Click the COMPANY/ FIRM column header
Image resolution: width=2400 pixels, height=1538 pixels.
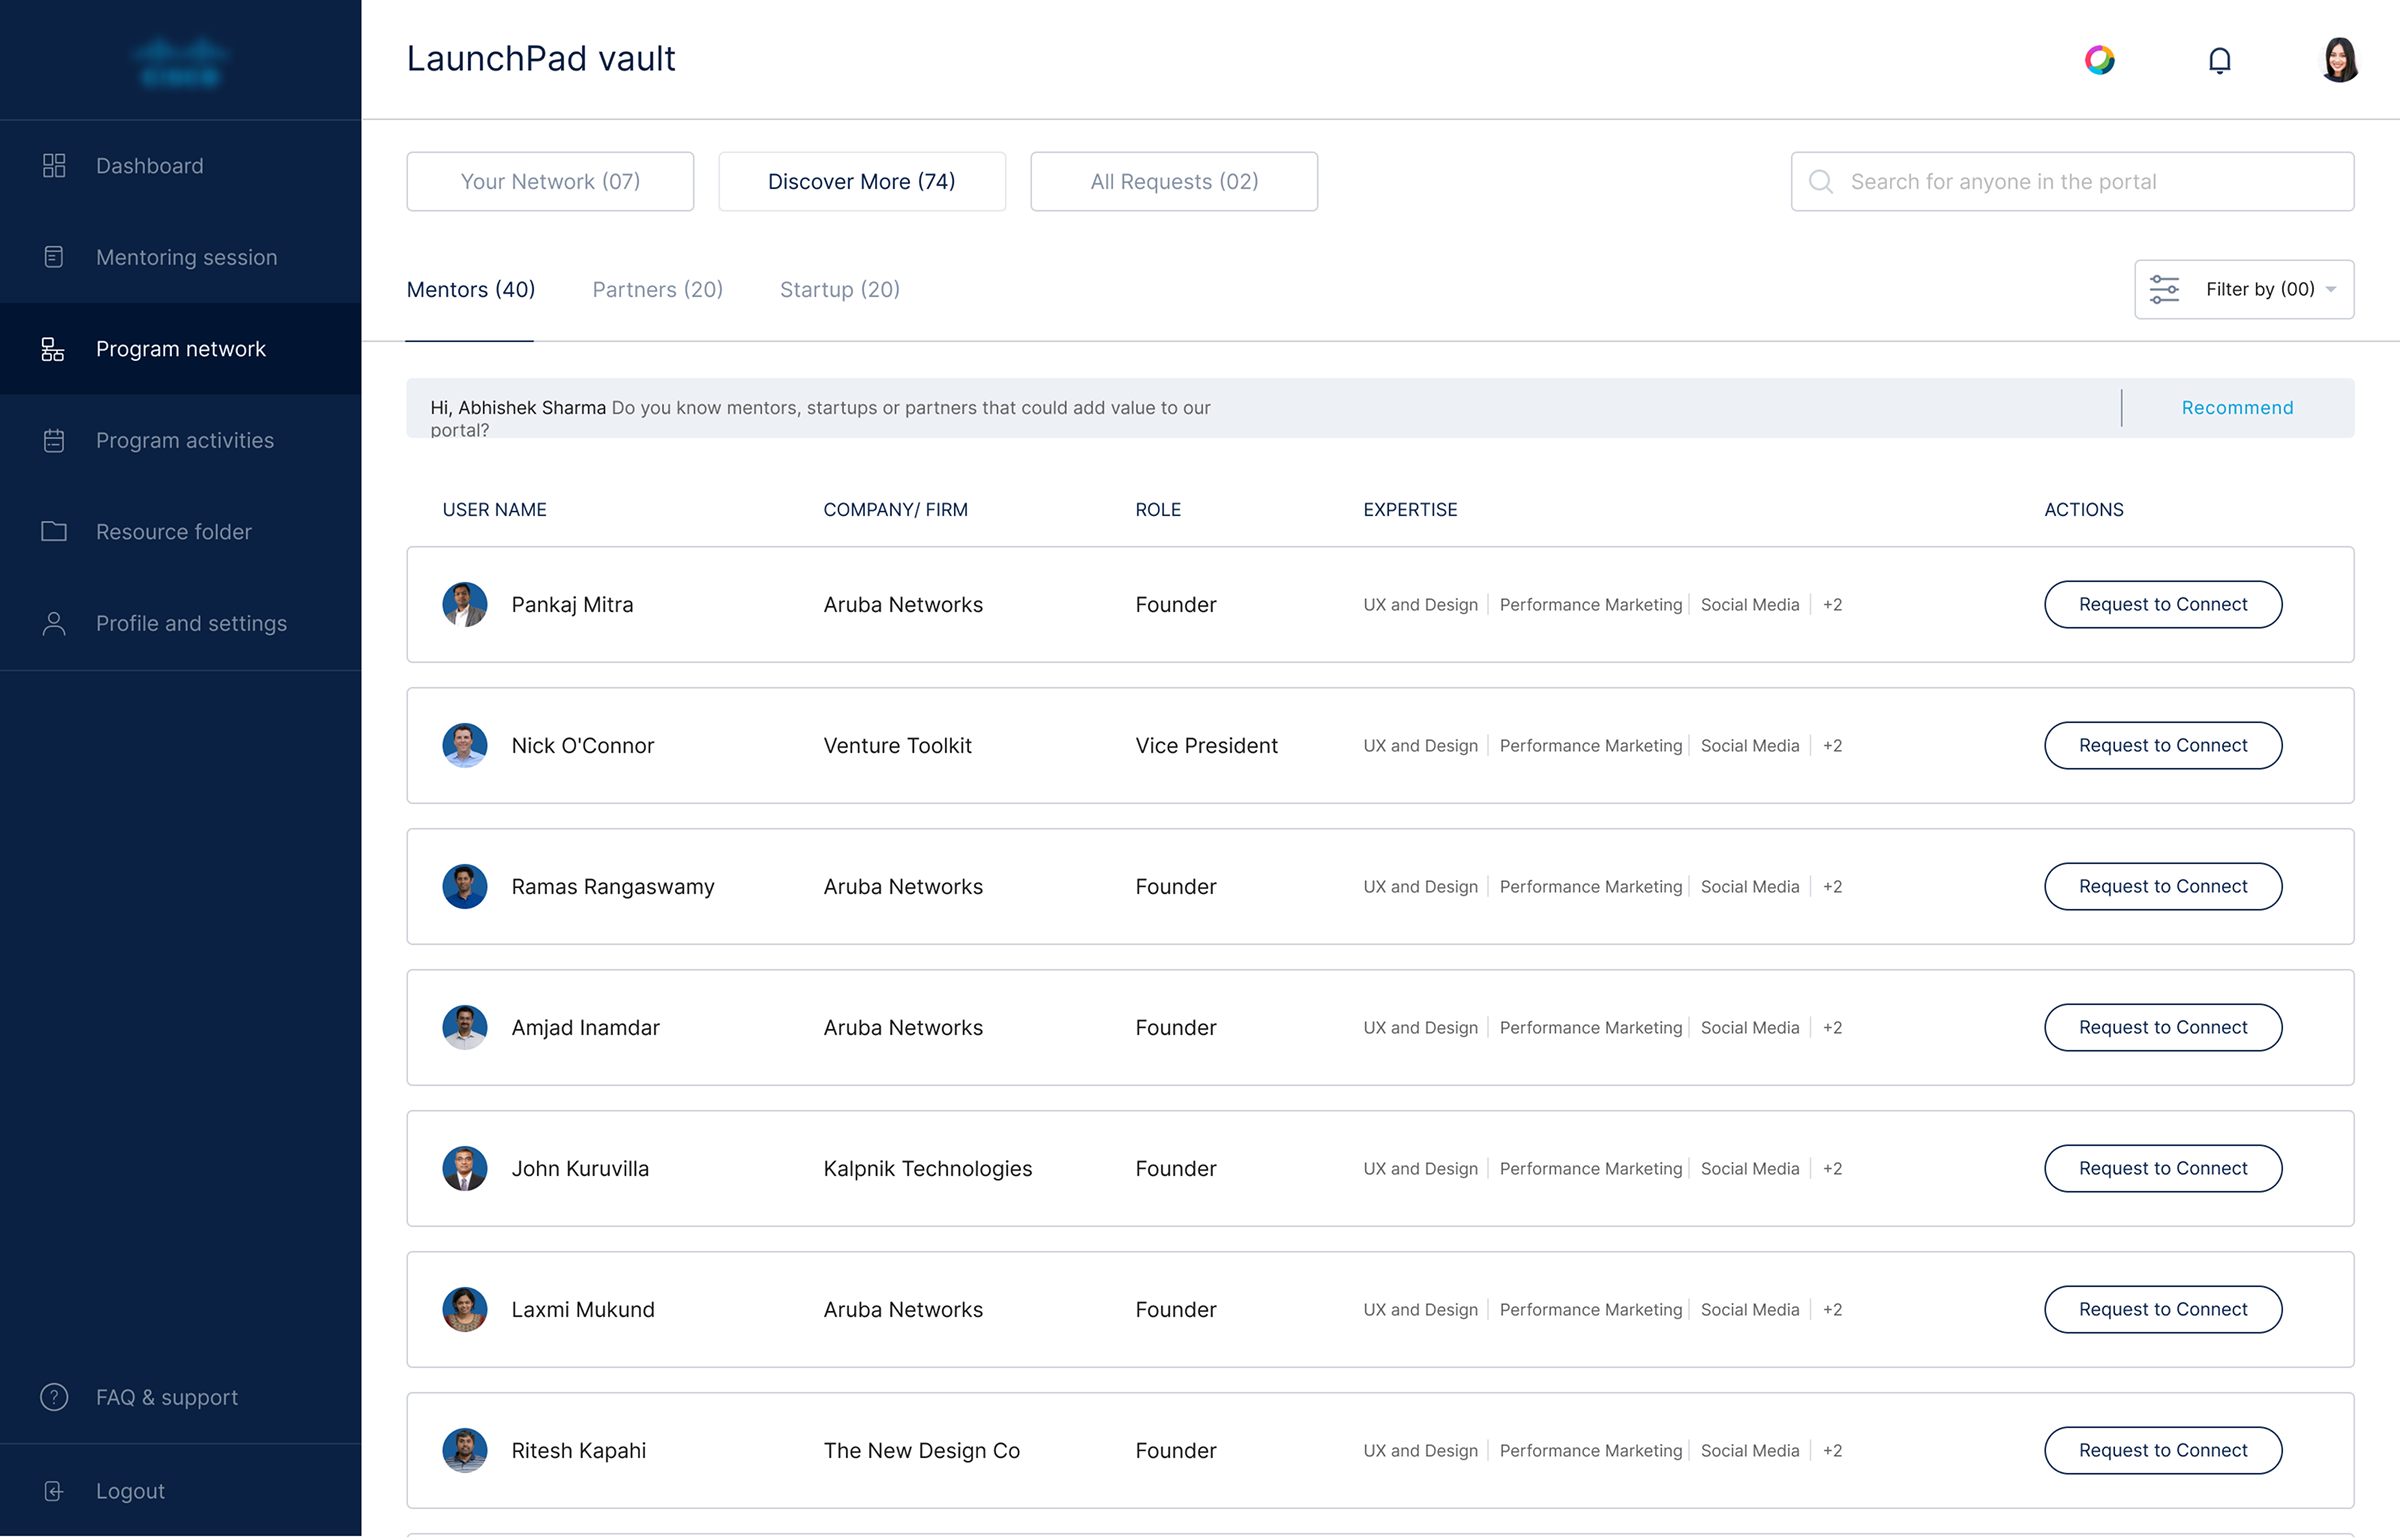pos(896,510)
